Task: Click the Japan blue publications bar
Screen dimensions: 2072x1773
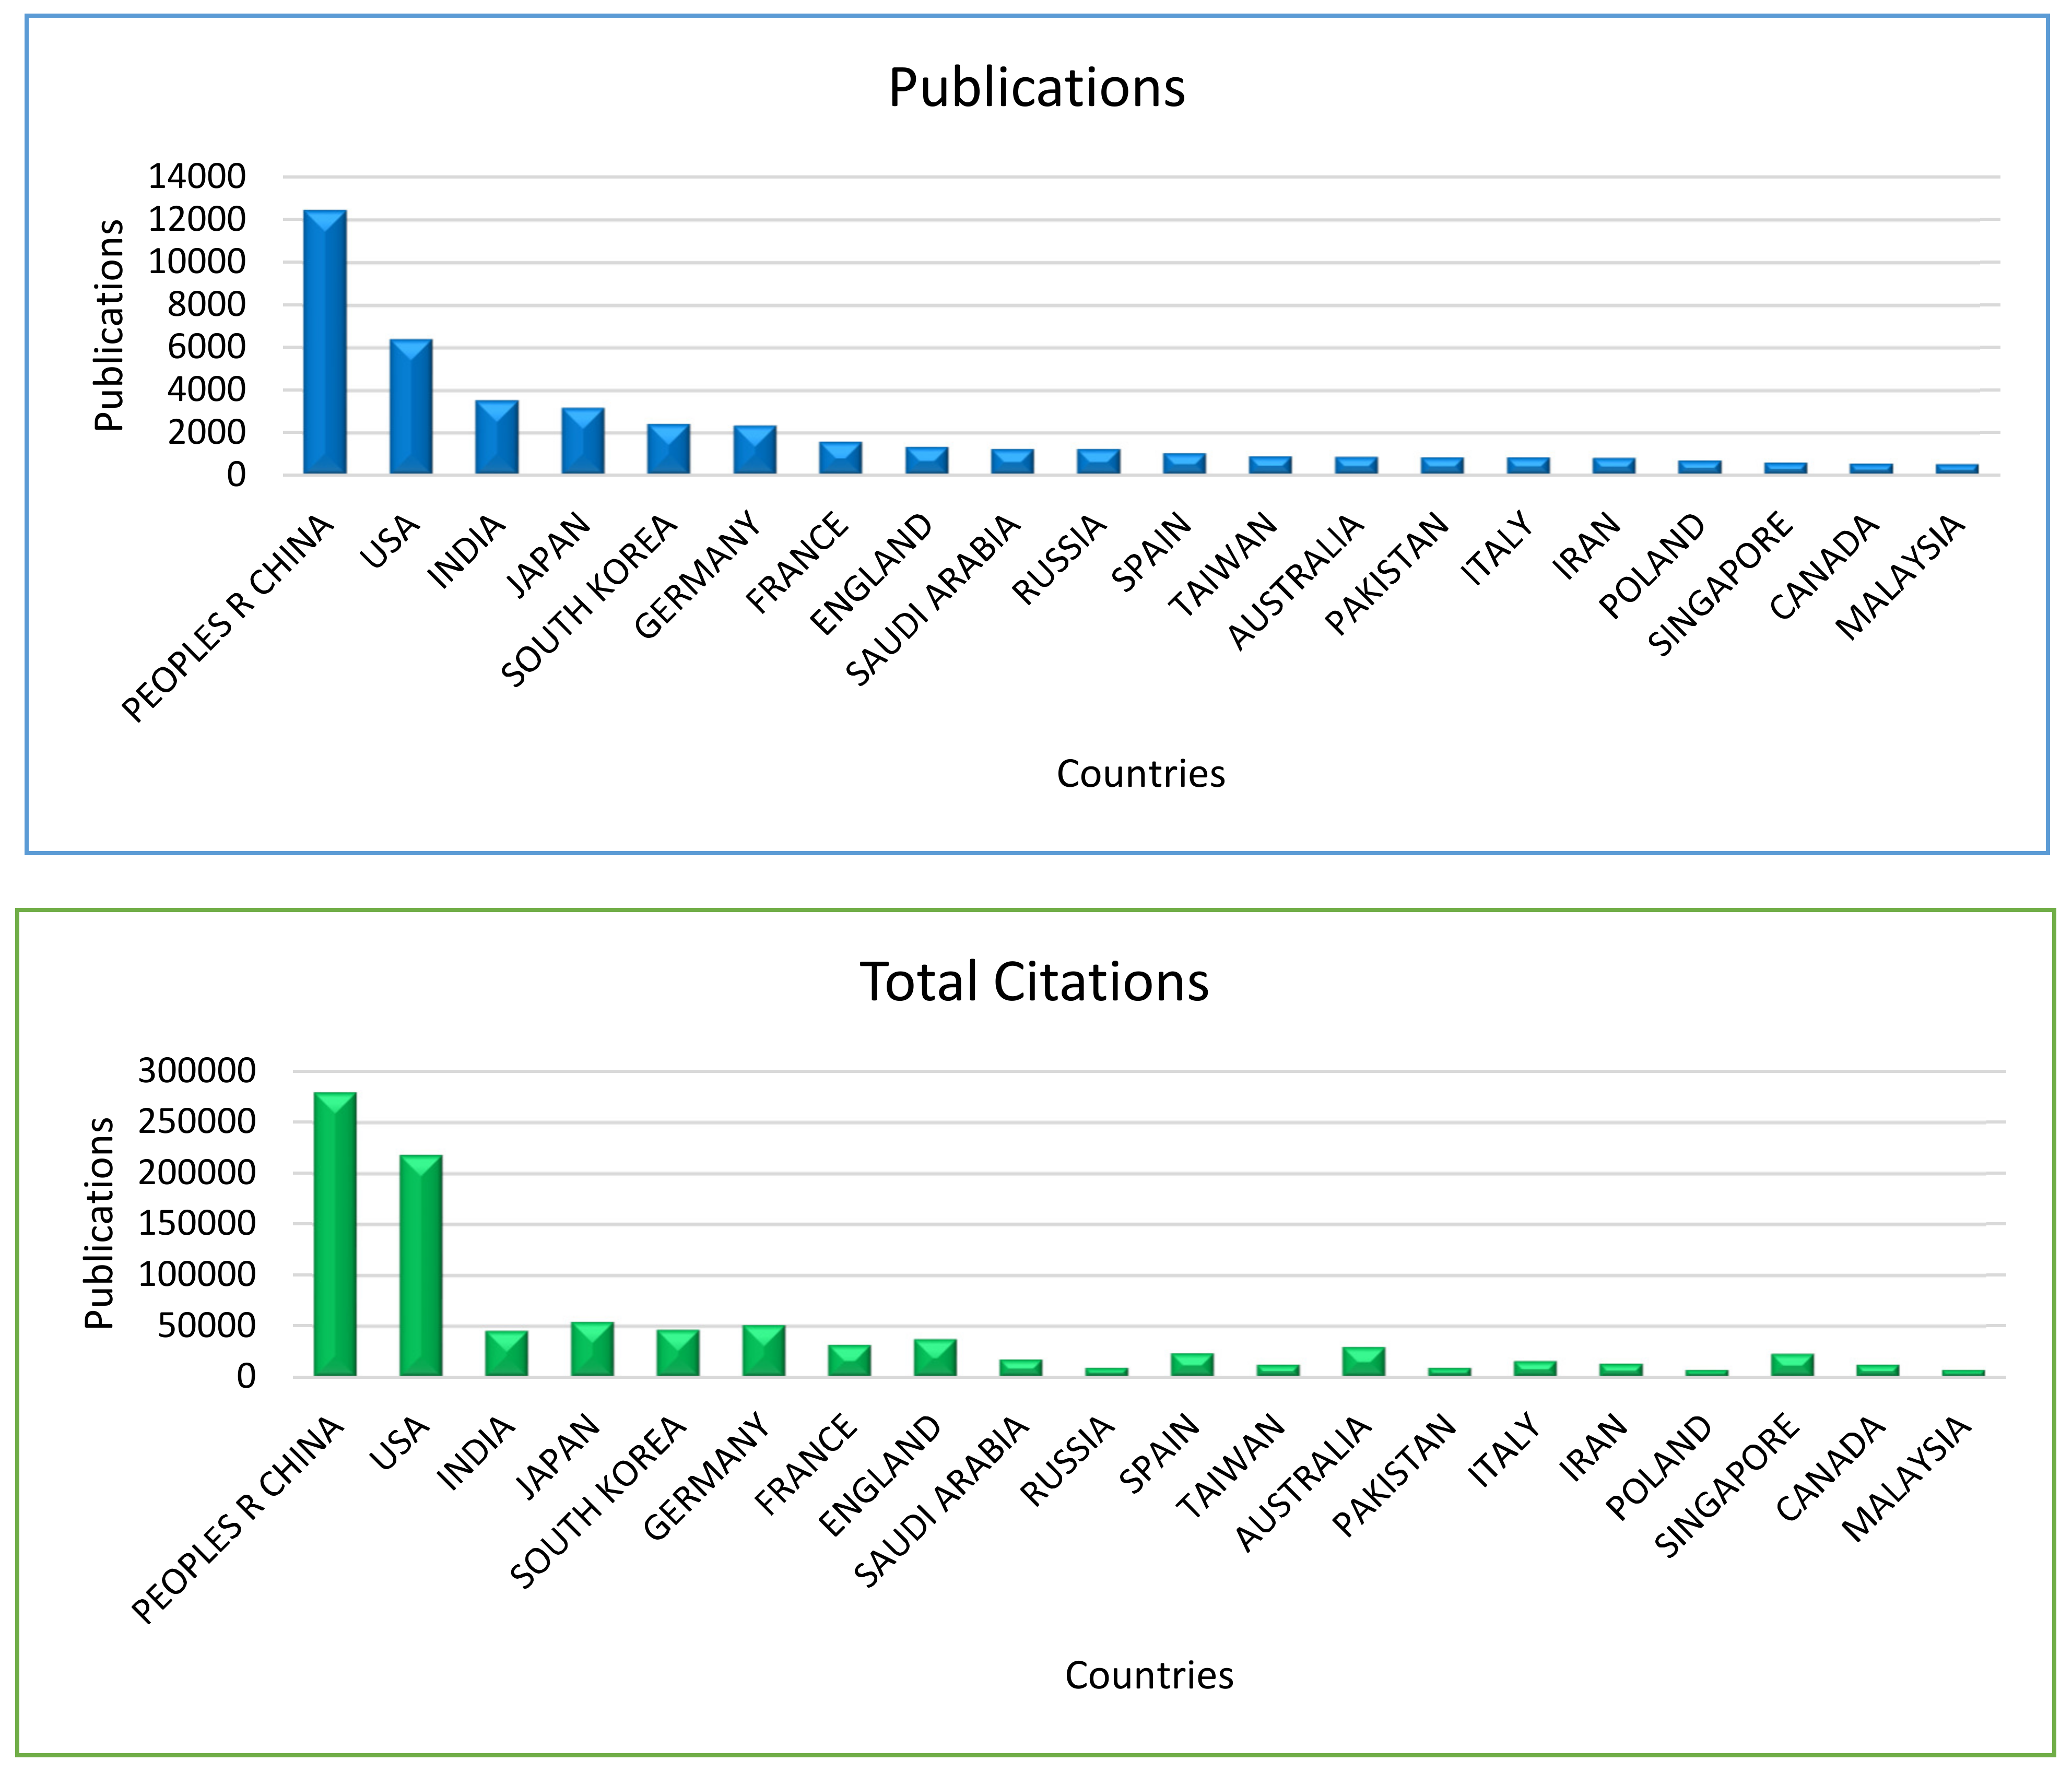Action: 583,441
